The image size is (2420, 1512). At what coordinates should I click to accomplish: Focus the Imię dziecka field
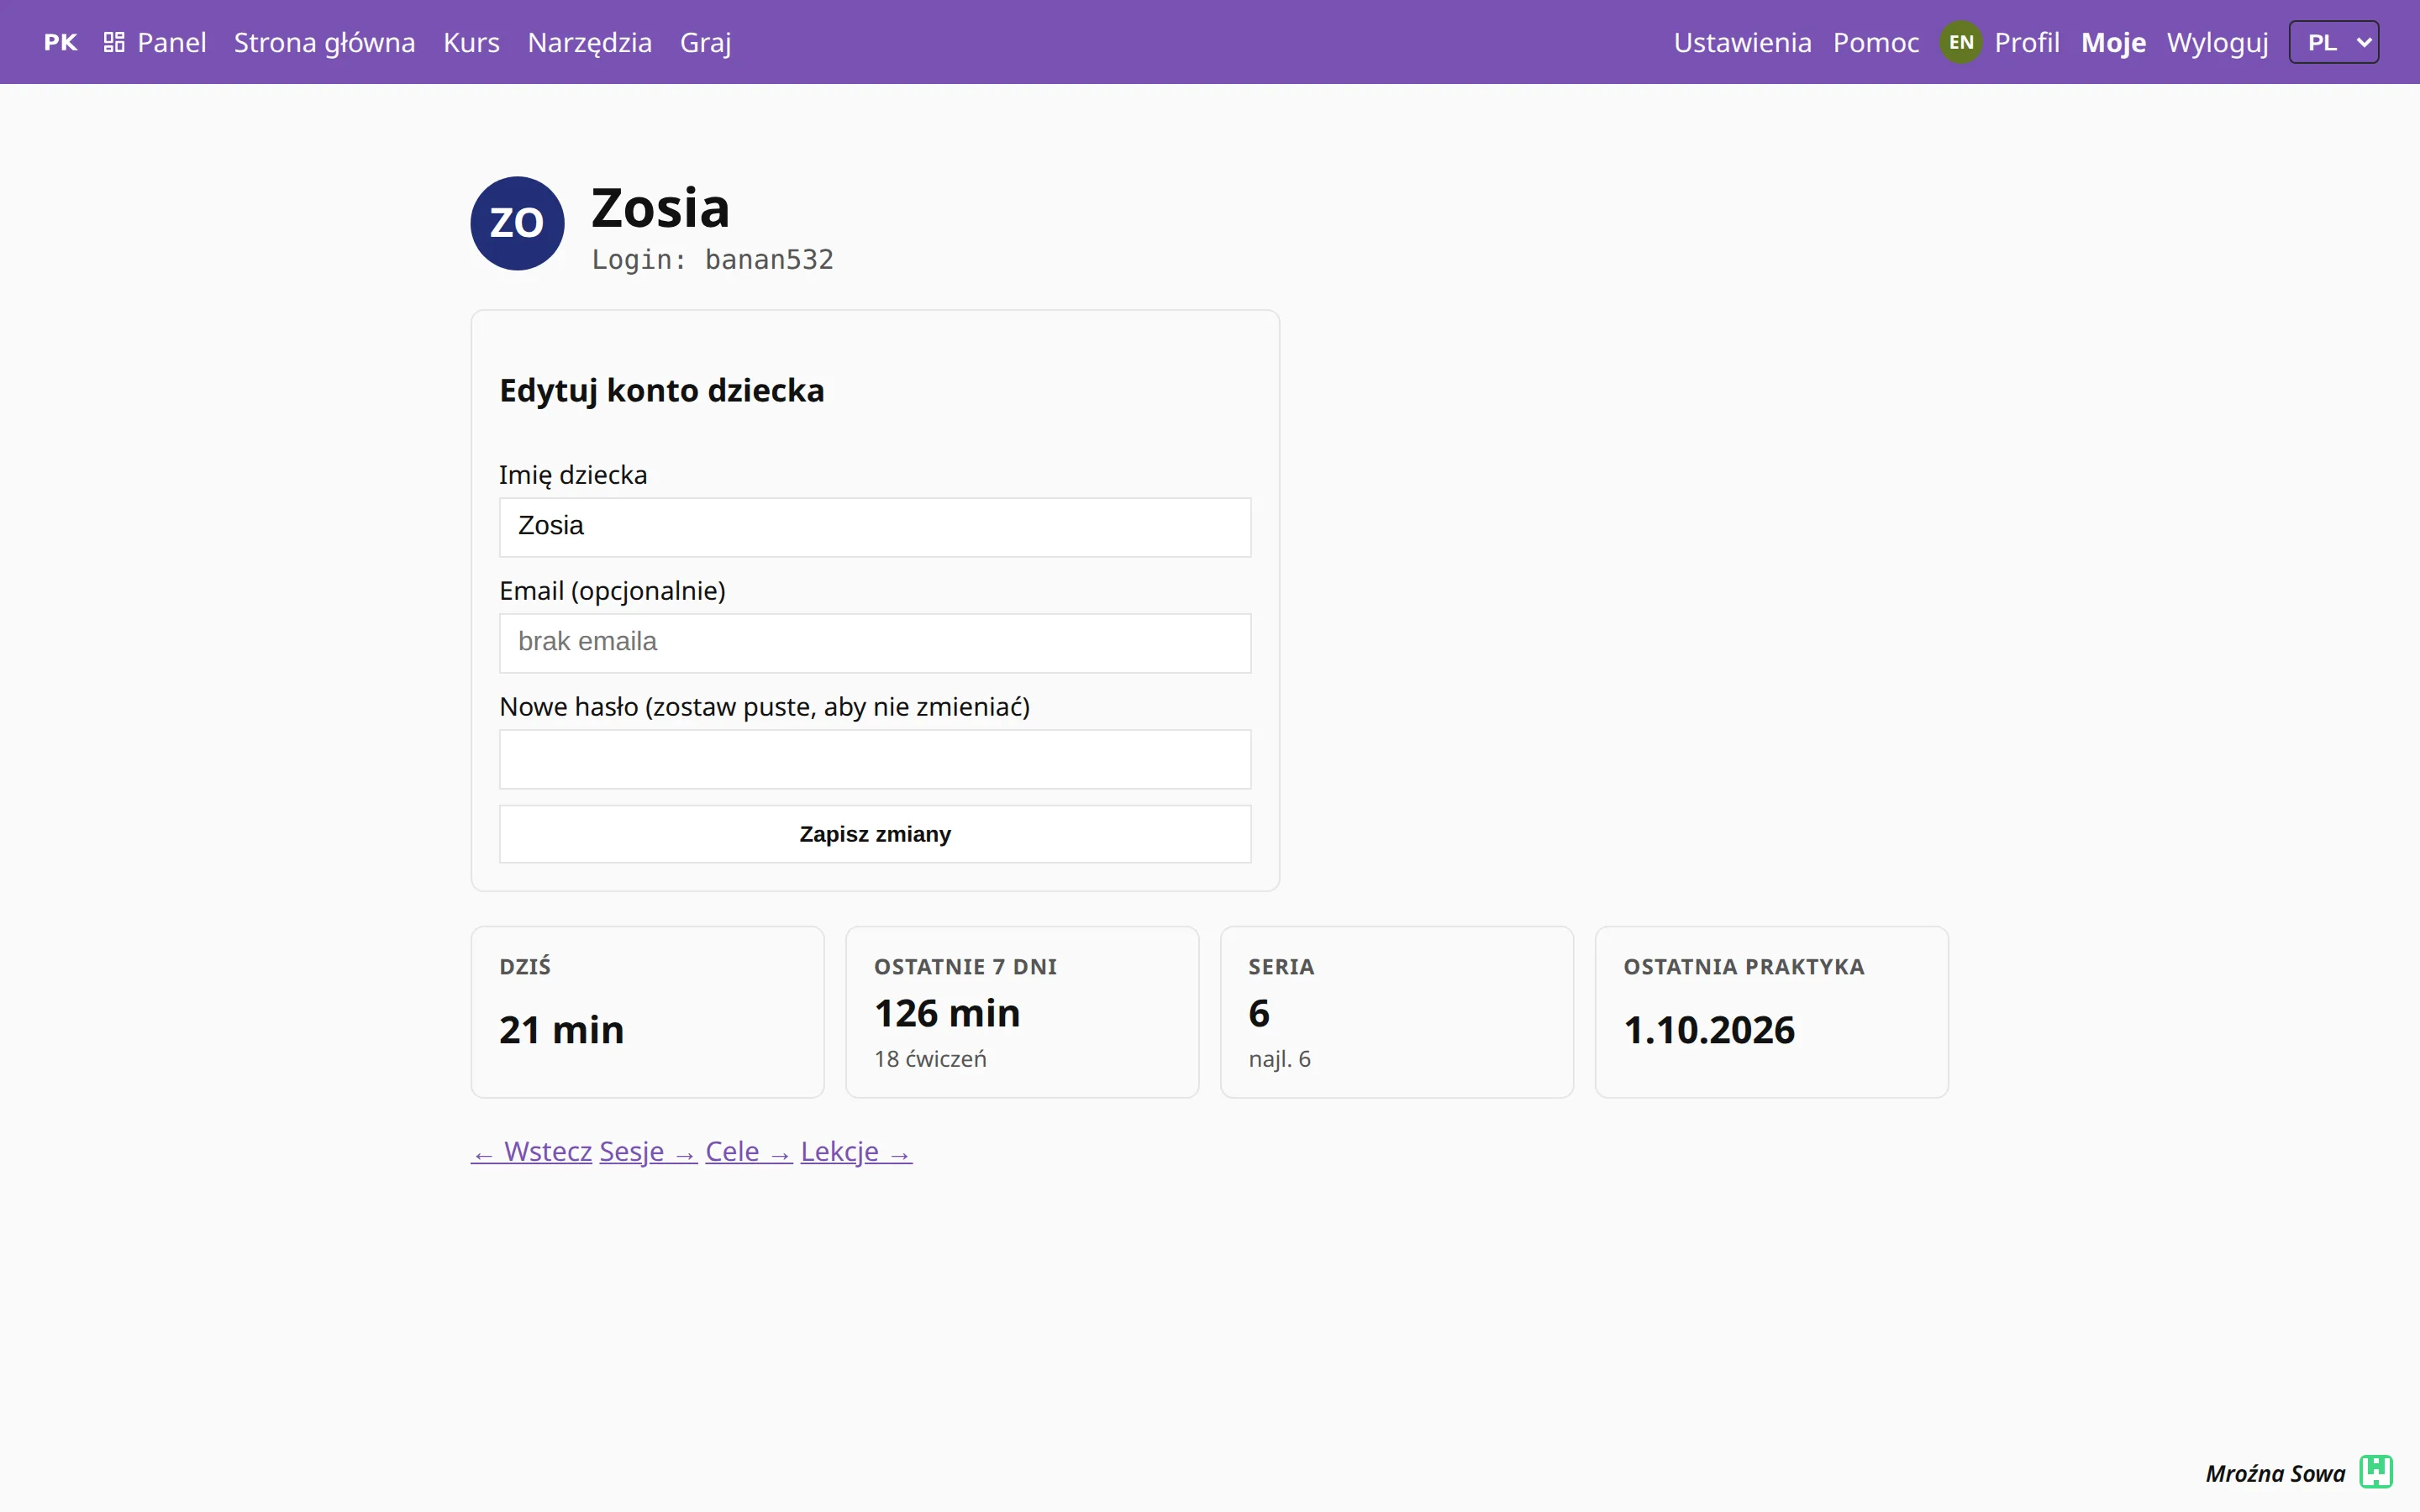click(x=875, y=527)
